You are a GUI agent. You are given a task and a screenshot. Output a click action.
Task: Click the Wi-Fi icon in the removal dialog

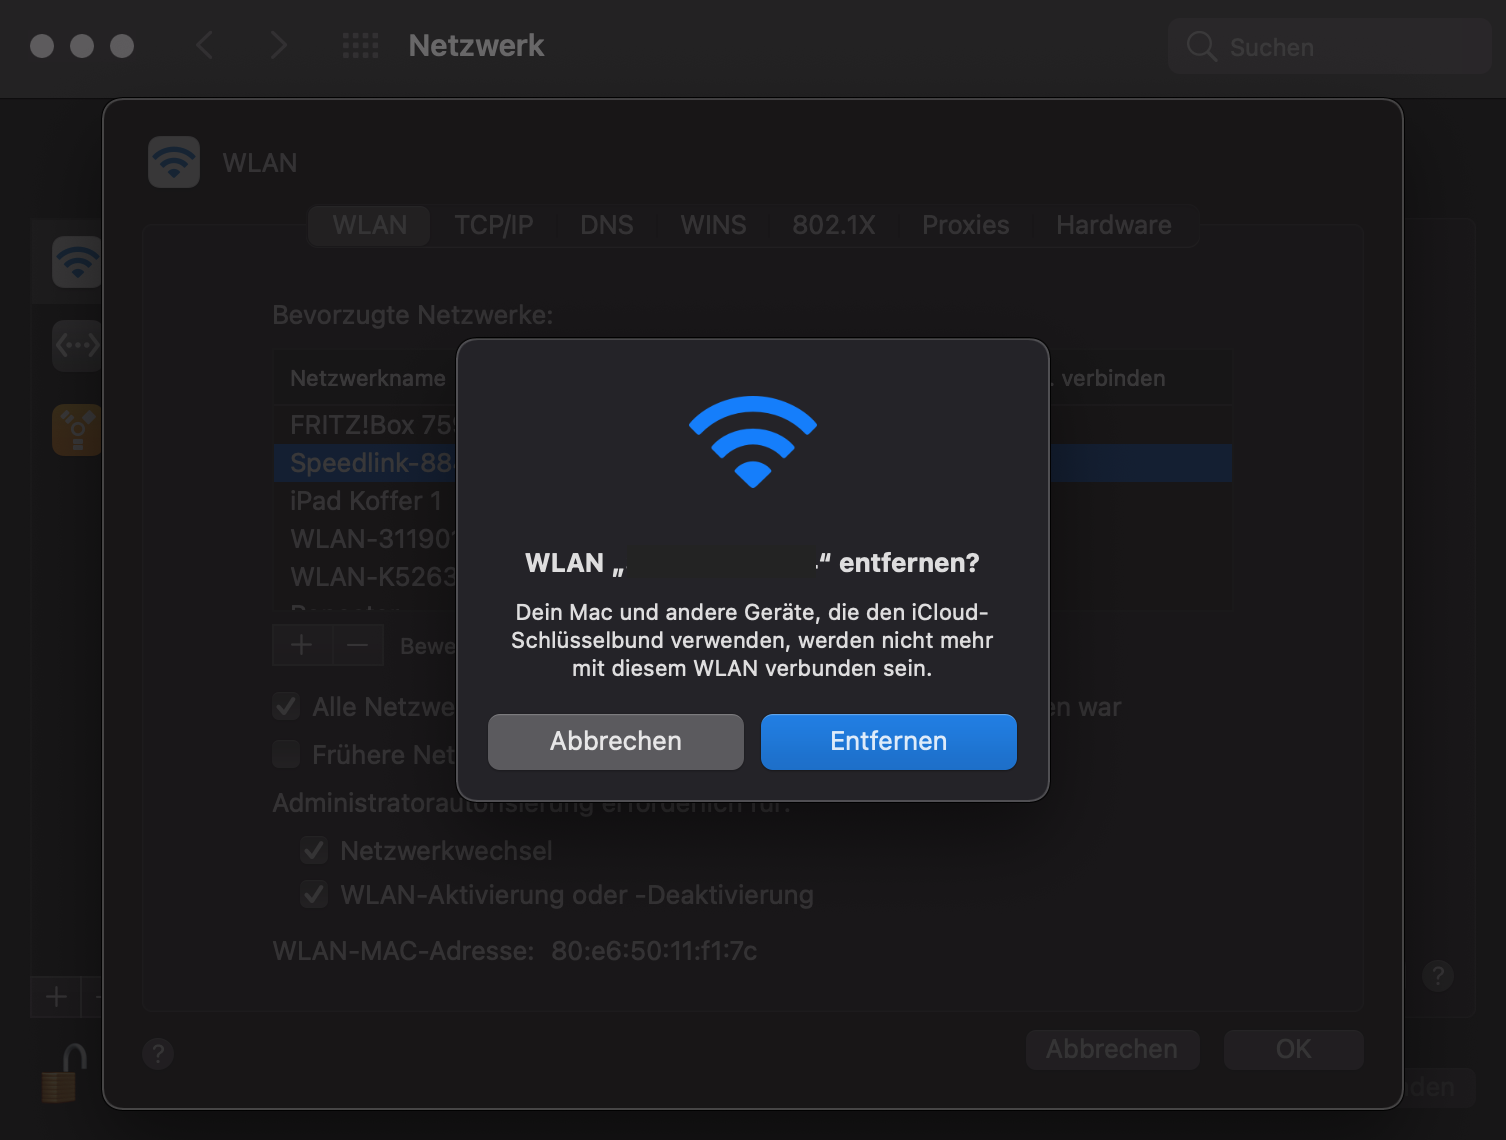point(752,441)
